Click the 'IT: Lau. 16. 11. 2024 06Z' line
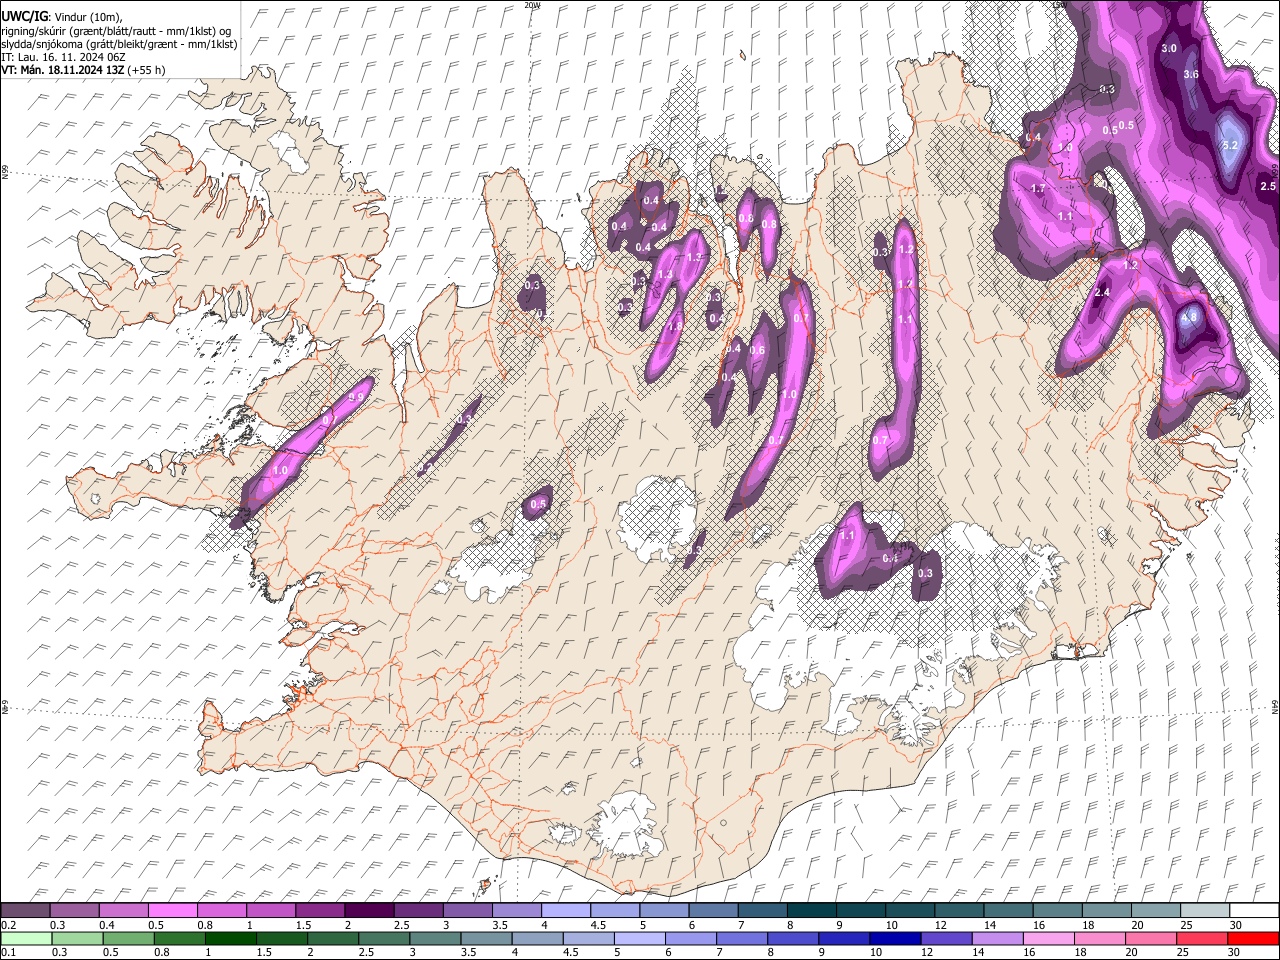The height and width of the screenshot is (960, 1280). pyautogui.click(x=62, y=57)
